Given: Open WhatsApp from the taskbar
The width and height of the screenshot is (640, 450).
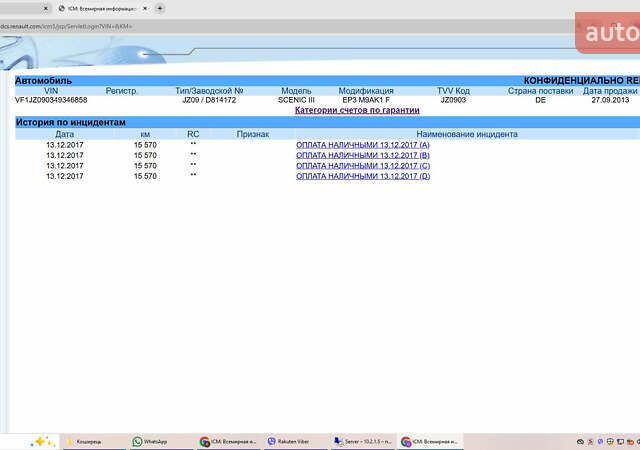Looking at the screenshot, I should (x=153, y=441).
